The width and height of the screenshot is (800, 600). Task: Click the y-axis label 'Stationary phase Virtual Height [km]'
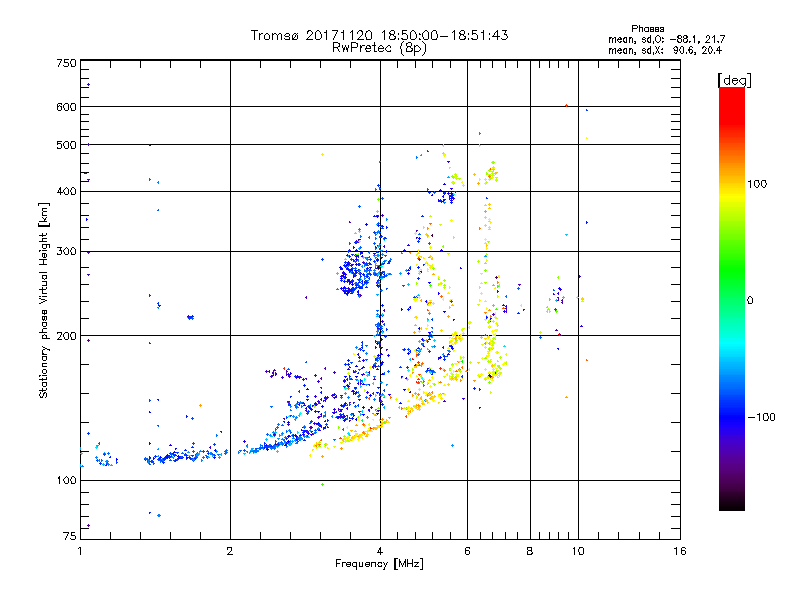pos(44,300)
